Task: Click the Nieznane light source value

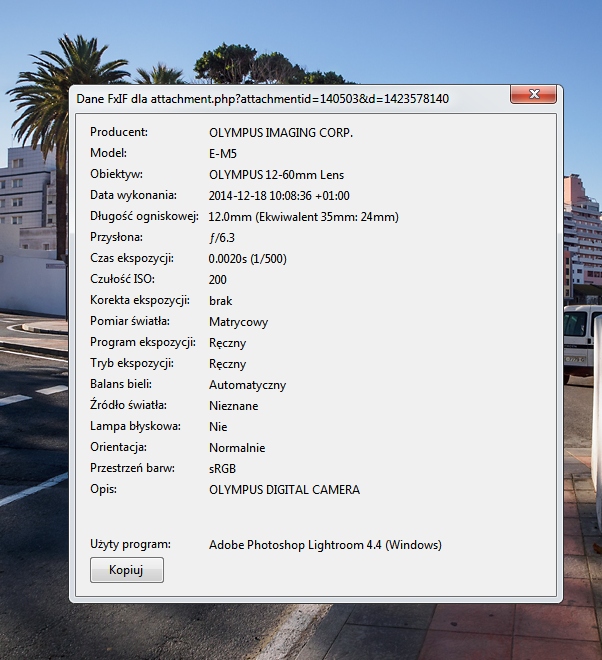Action: click(x=233, y=406)
